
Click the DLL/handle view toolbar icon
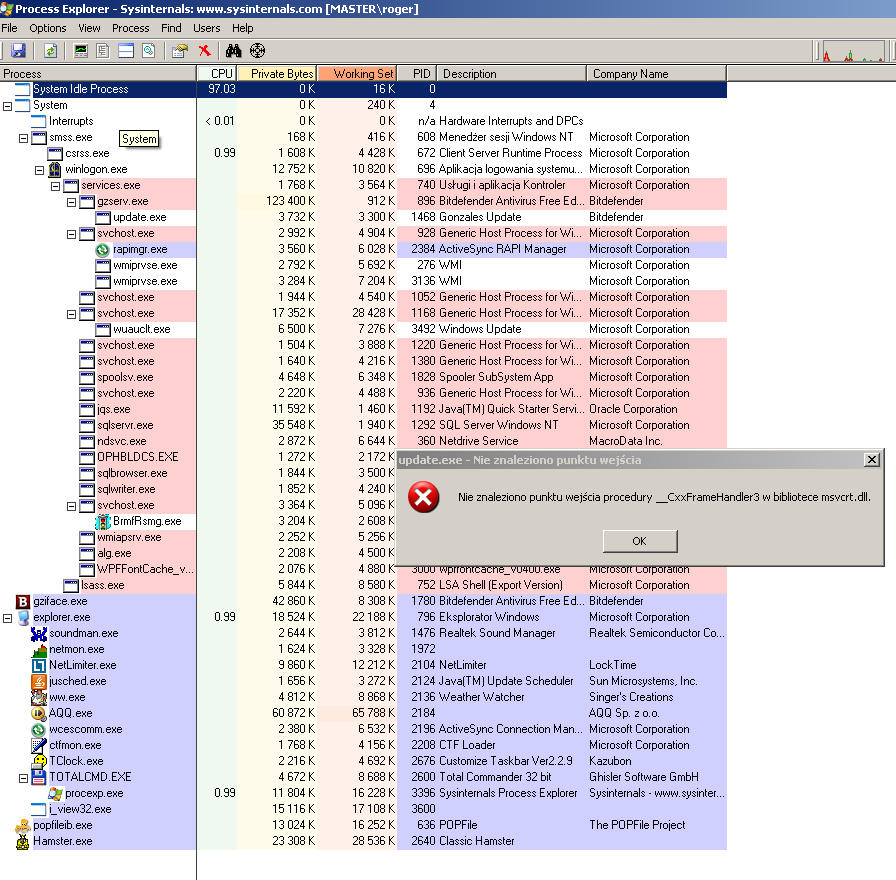click(x=149, y=51)
